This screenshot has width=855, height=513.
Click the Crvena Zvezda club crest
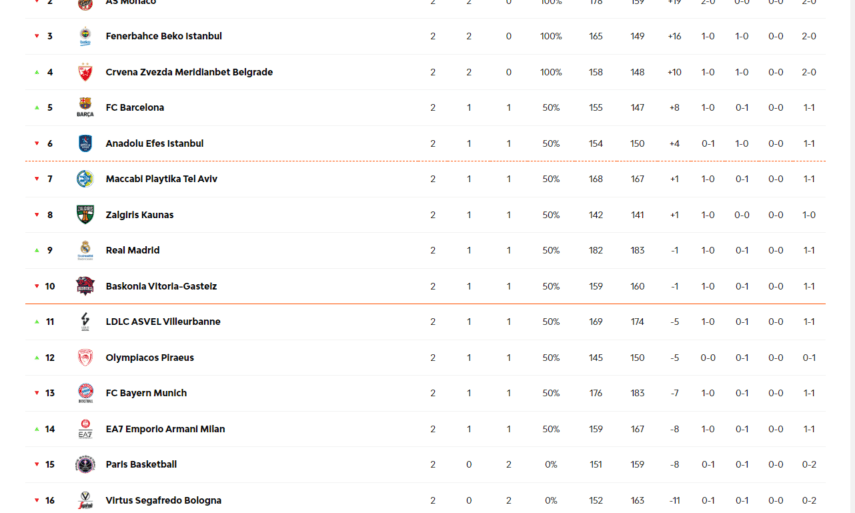coord(85,72)
